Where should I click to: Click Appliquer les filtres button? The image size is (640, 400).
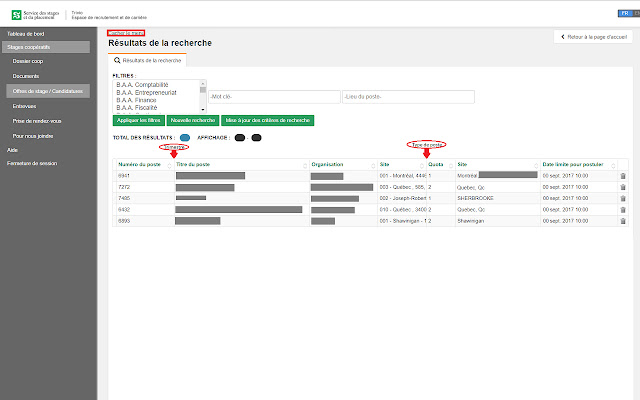pos(139,120)
